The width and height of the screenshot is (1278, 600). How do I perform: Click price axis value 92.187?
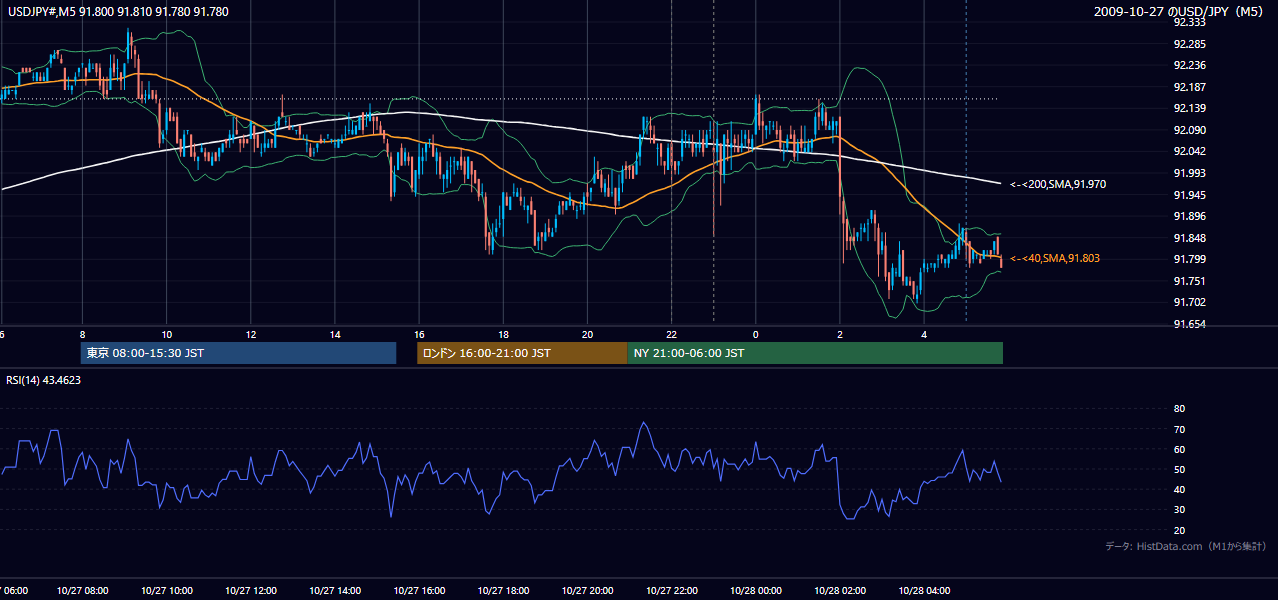tap(1190, 87)
